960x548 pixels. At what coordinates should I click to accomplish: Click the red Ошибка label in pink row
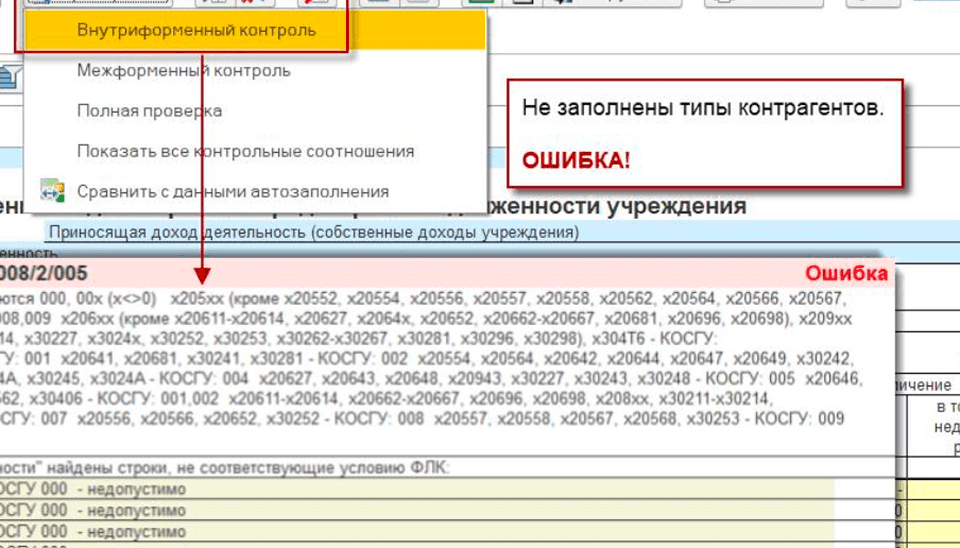click(846, 274)
